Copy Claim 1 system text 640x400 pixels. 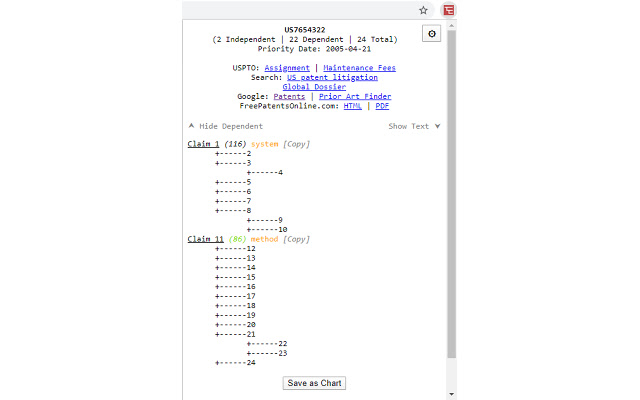296,144
